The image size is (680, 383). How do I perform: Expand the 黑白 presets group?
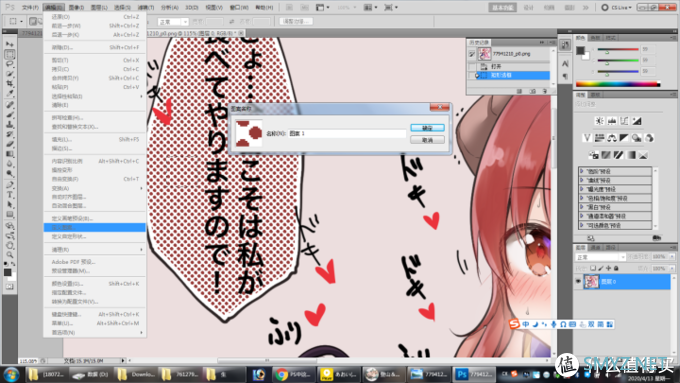click(x=582, y=207)
